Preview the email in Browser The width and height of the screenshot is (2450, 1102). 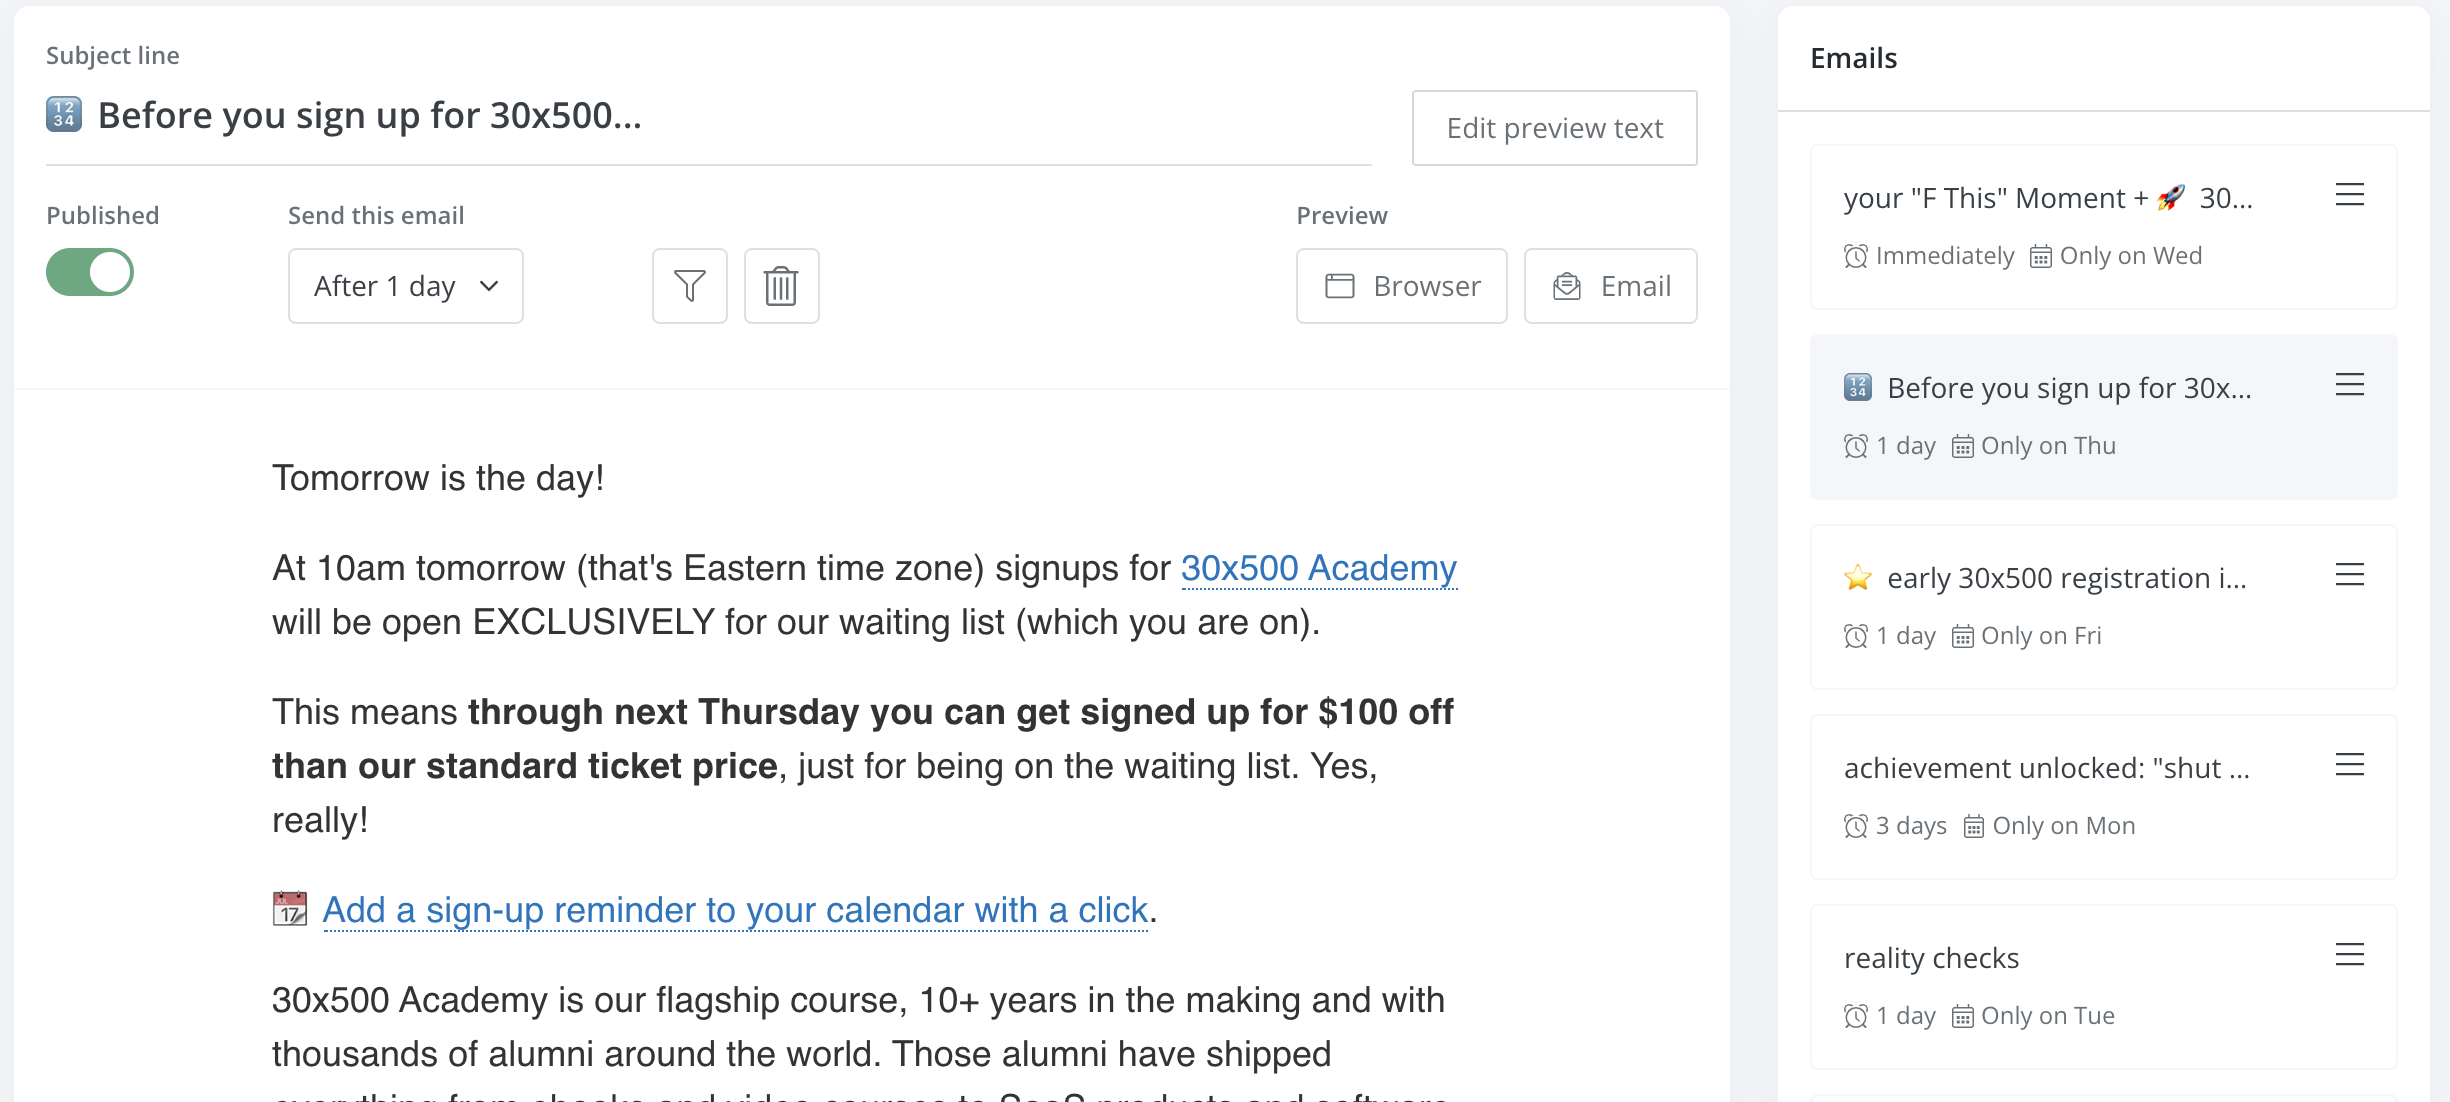pyautogui.click(x=1401, y=286)
